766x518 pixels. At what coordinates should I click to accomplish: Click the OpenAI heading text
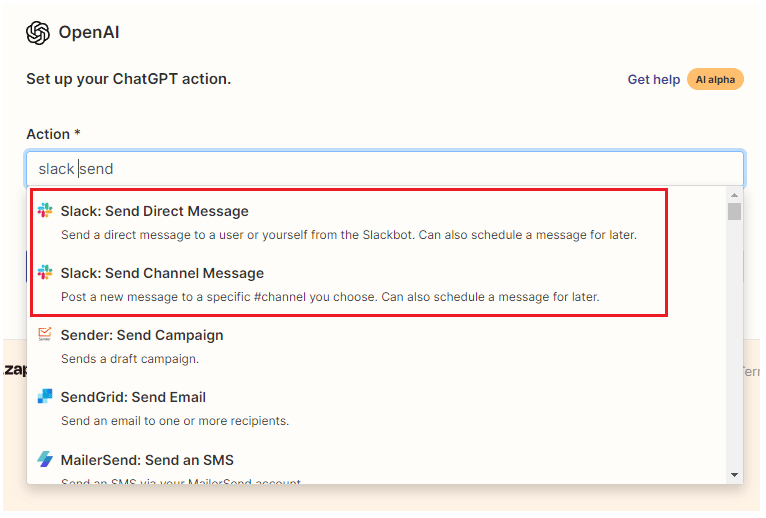[89, 33]
